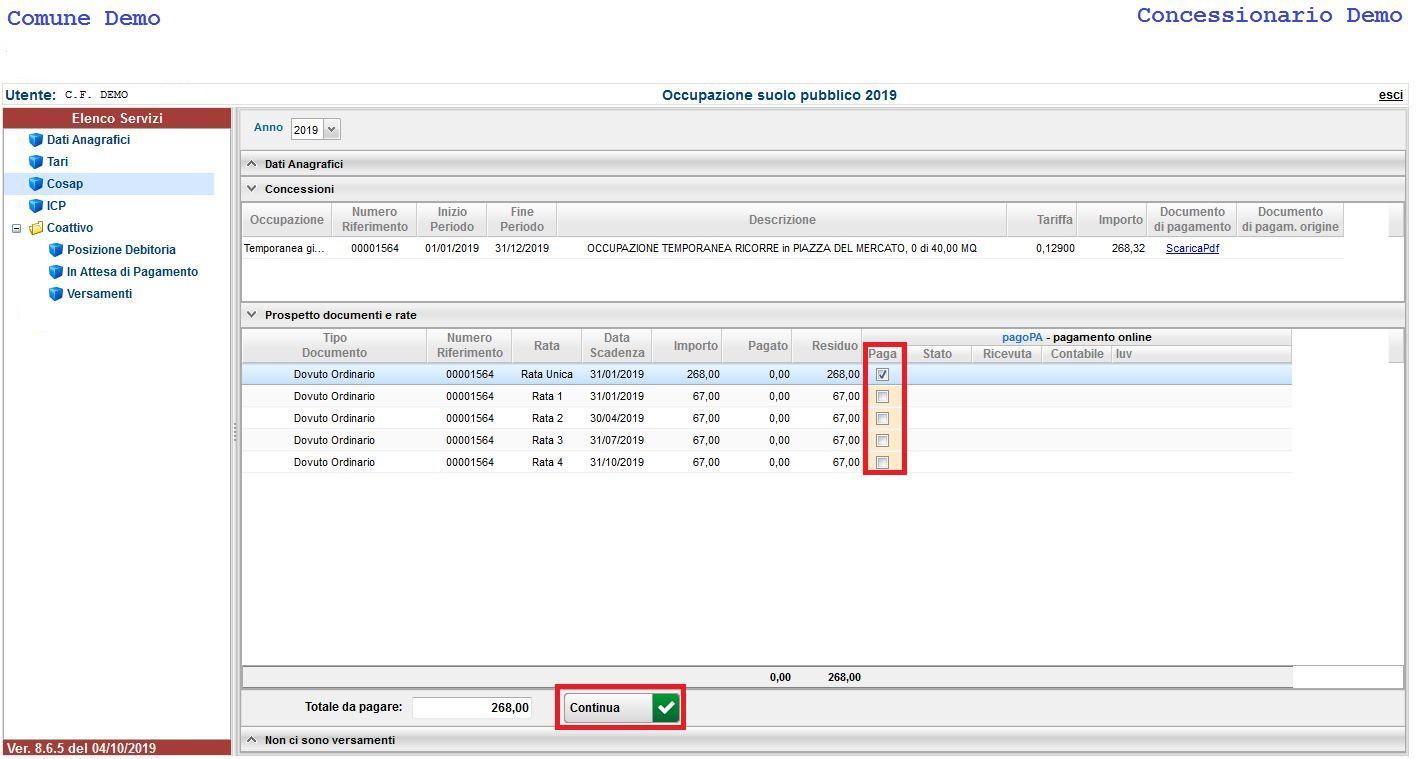This screenshot has height=759, width=1421.
Task: Check Paga box for Rata 4
Action: [882, 462]
